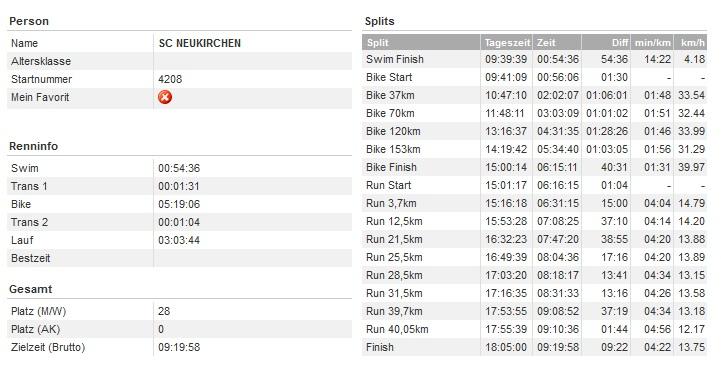
Task: Click the Tageszeit column header
Action: point(507,42)
